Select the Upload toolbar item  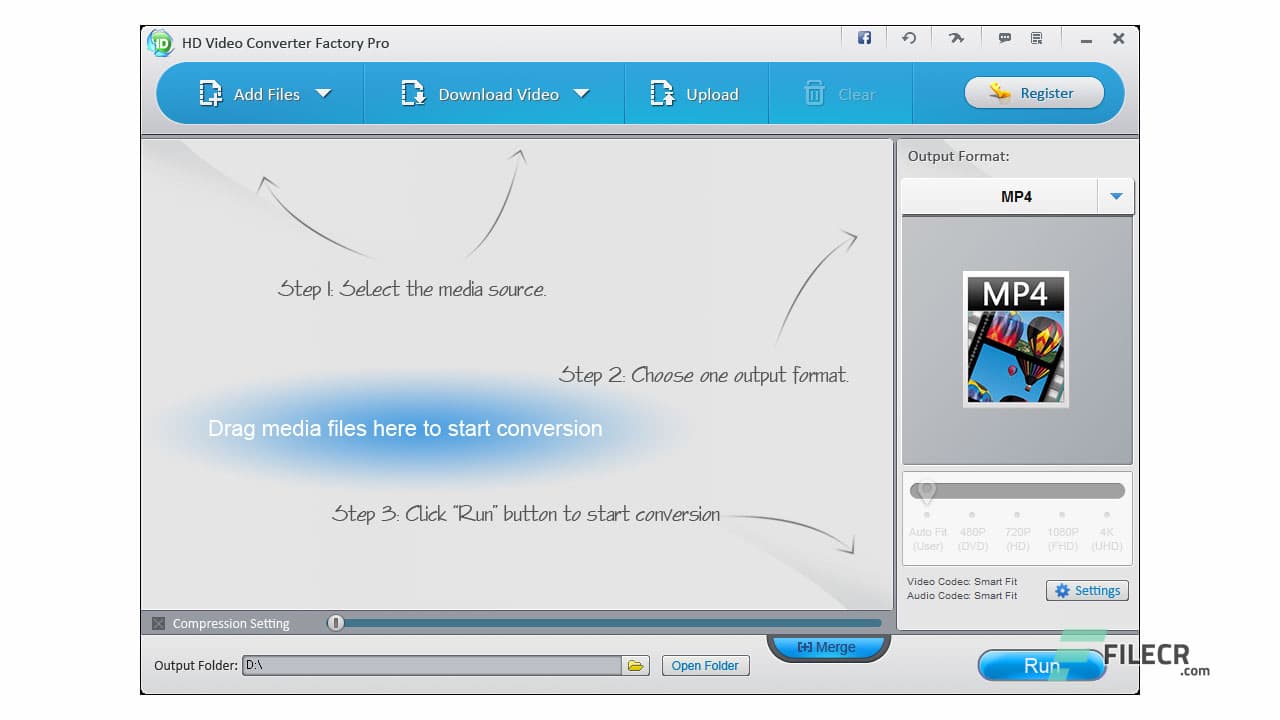696,93
